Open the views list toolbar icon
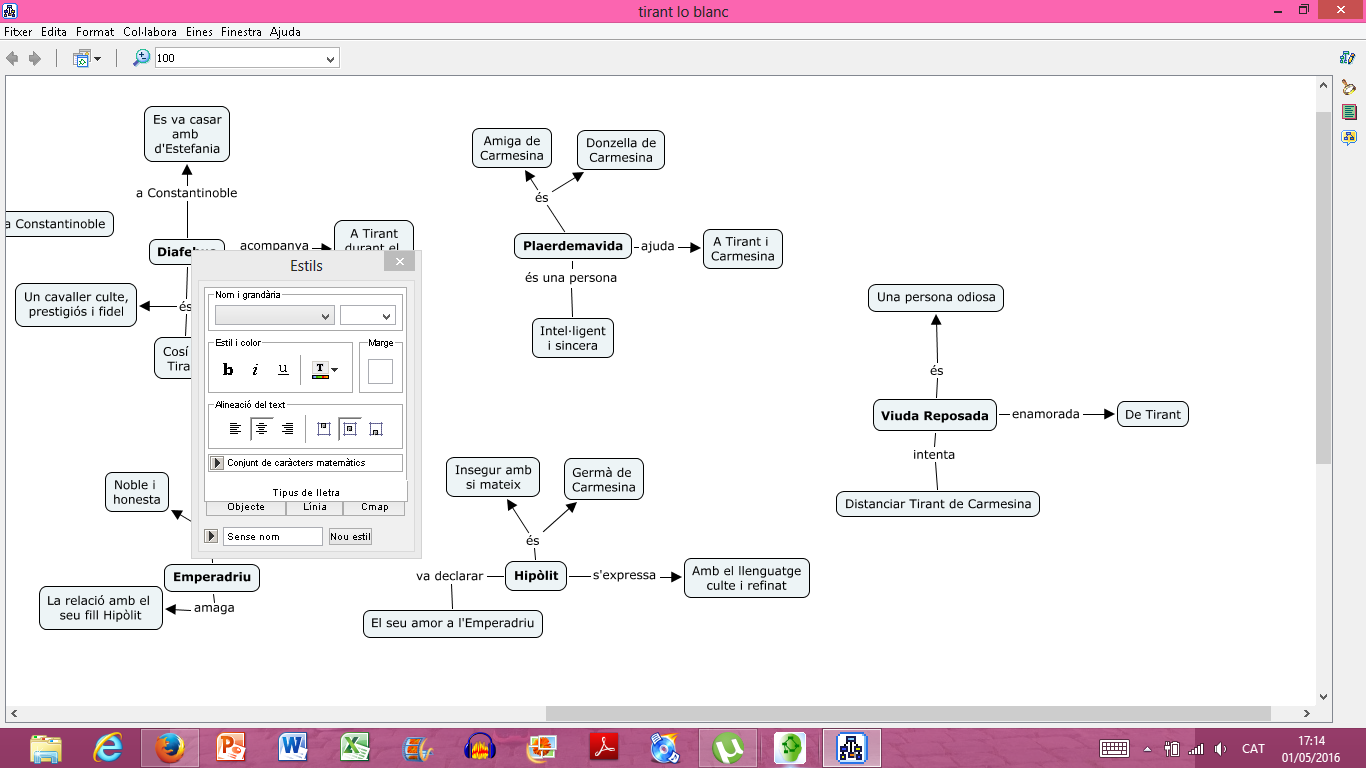The width and height of the screenshot is (1366, 768). [x=87, y=59]
